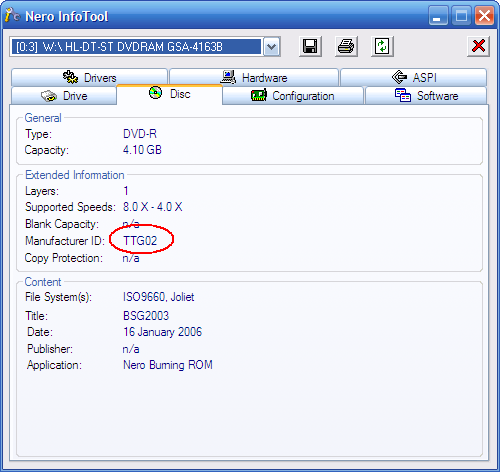Click the DVD-R type value
The width and height of the screenshot is (500, 472).
140,134
